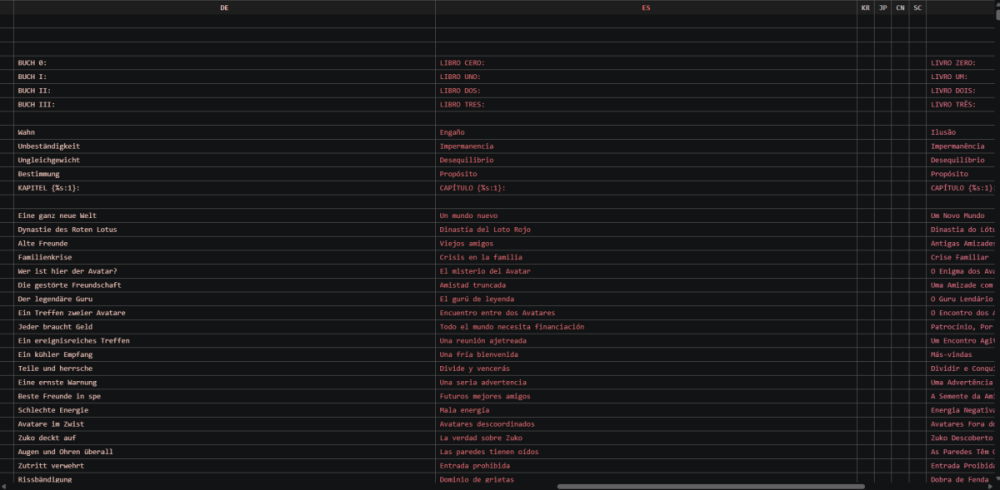
Task: Select the CN column header
Action: click(900, 8)
